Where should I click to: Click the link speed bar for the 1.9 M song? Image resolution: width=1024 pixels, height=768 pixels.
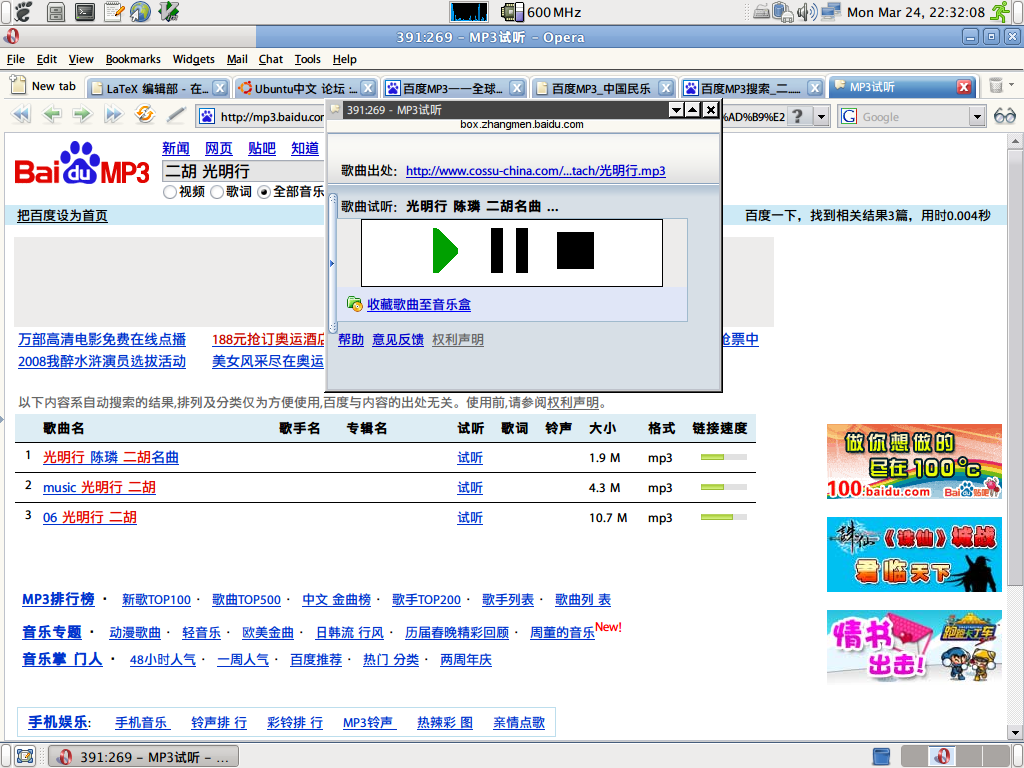pyautogui.click(x=724, y=457)
